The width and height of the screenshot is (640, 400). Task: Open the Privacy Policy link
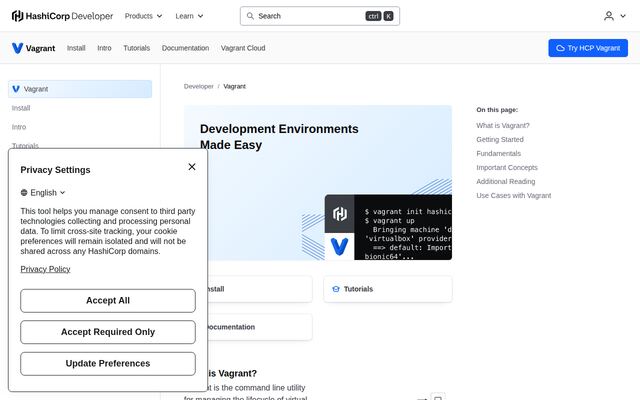point(45,269)
